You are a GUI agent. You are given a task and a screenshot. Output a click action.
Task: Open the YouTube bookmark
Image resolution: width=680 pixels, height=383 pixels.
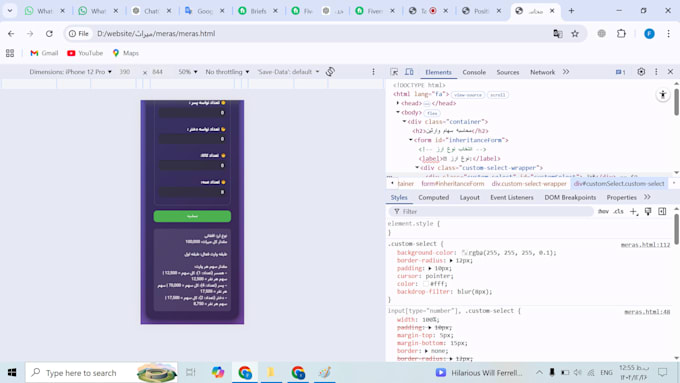tap(85, 53)
